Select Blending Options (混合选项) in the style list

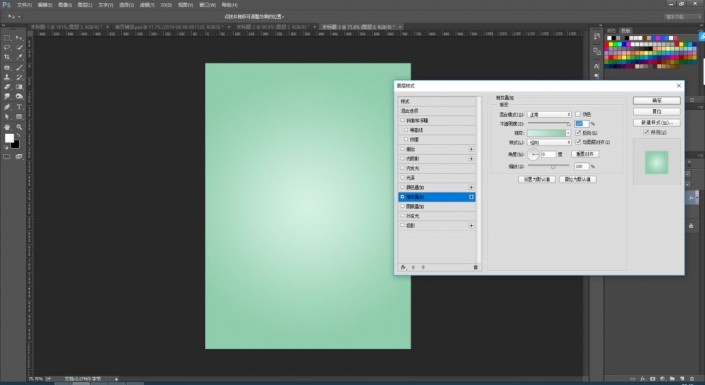click(x=437, y=111)
